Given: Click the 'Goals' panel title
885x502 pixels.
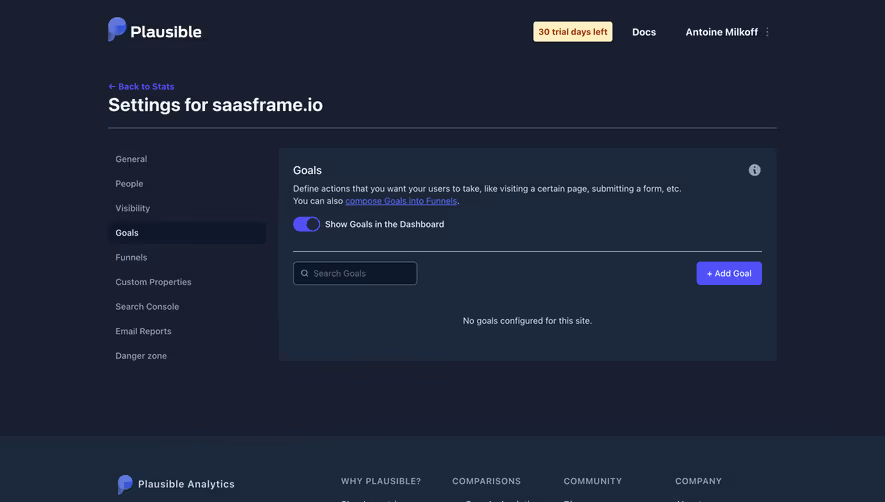Looking at the screenshot, I should coord(307,170).
